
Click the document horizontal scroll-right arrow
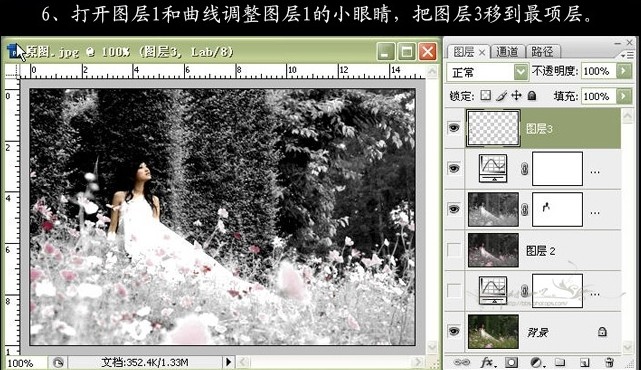pyautogui.click(x=417, y=362)
